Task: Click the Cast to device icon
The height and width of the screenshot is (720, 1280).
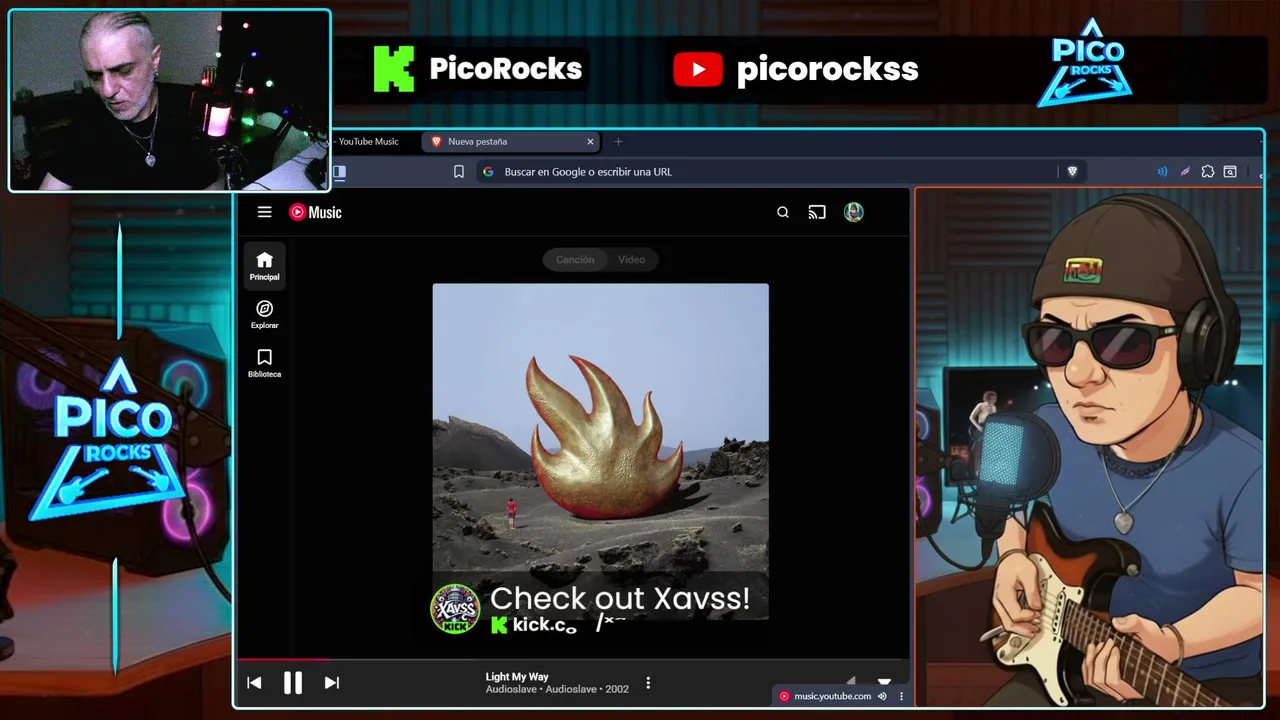Action: (x=817, y=212)
